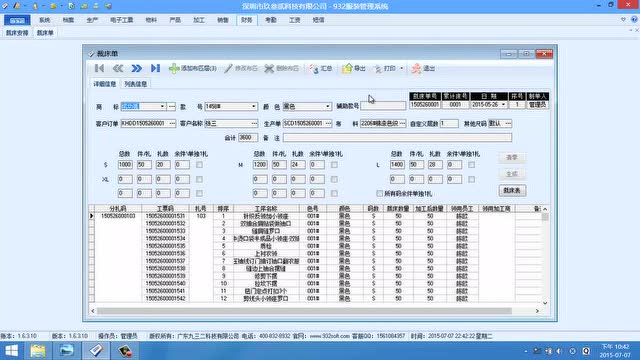Toggle checkbox in row below M
Image resolution: width=640 pixels, height=360 pixels.
coord(334,179)
